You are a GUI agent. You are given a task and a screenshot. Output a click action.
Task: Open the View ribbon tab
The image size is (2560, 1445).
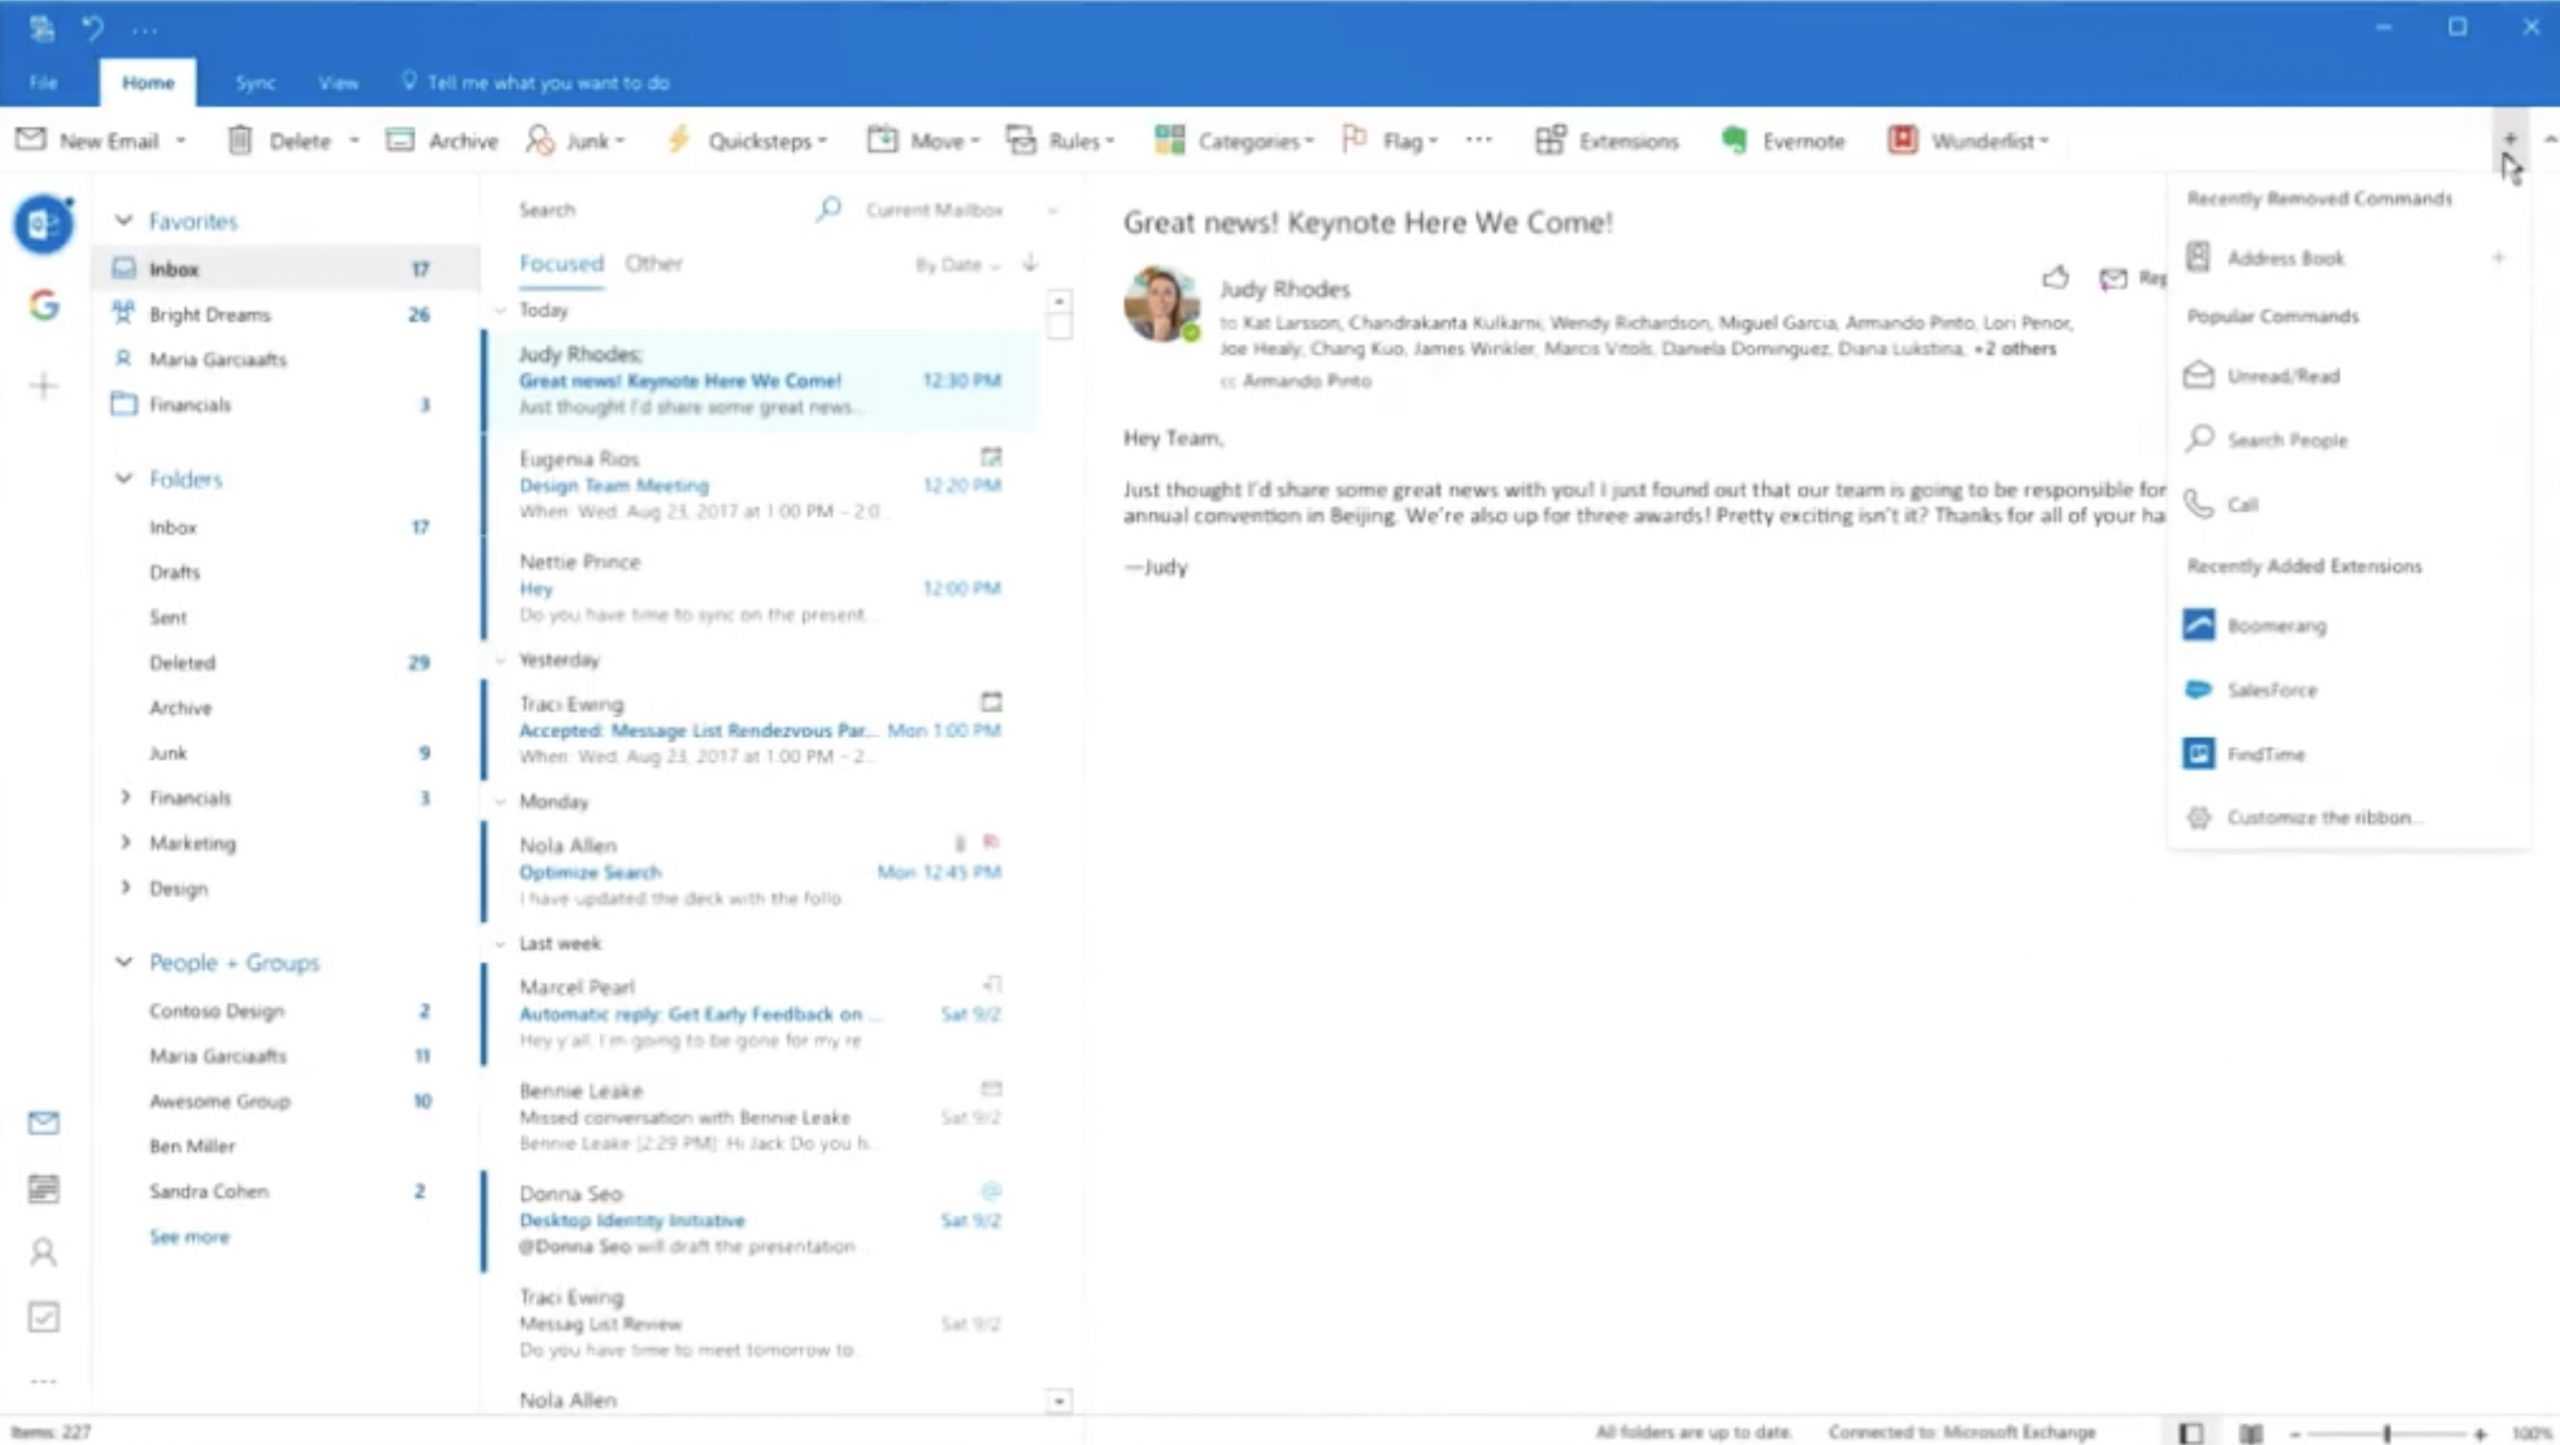(x=338, y=83)
